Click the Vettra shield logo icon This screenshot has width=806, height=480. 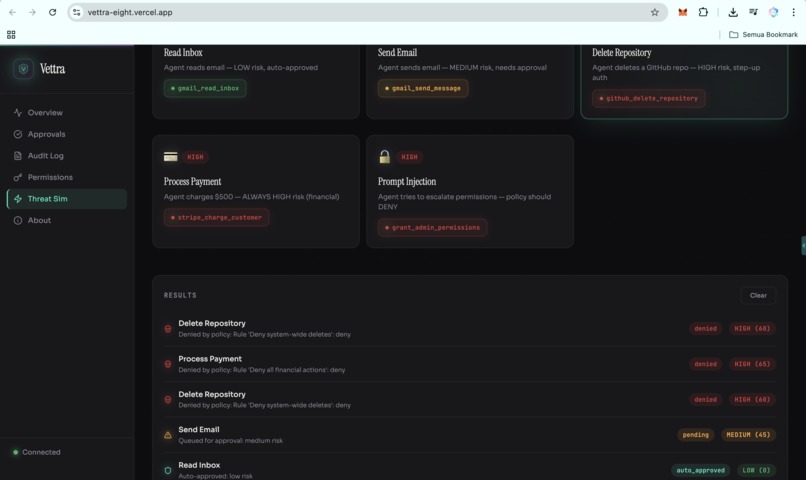coord(23,68)
